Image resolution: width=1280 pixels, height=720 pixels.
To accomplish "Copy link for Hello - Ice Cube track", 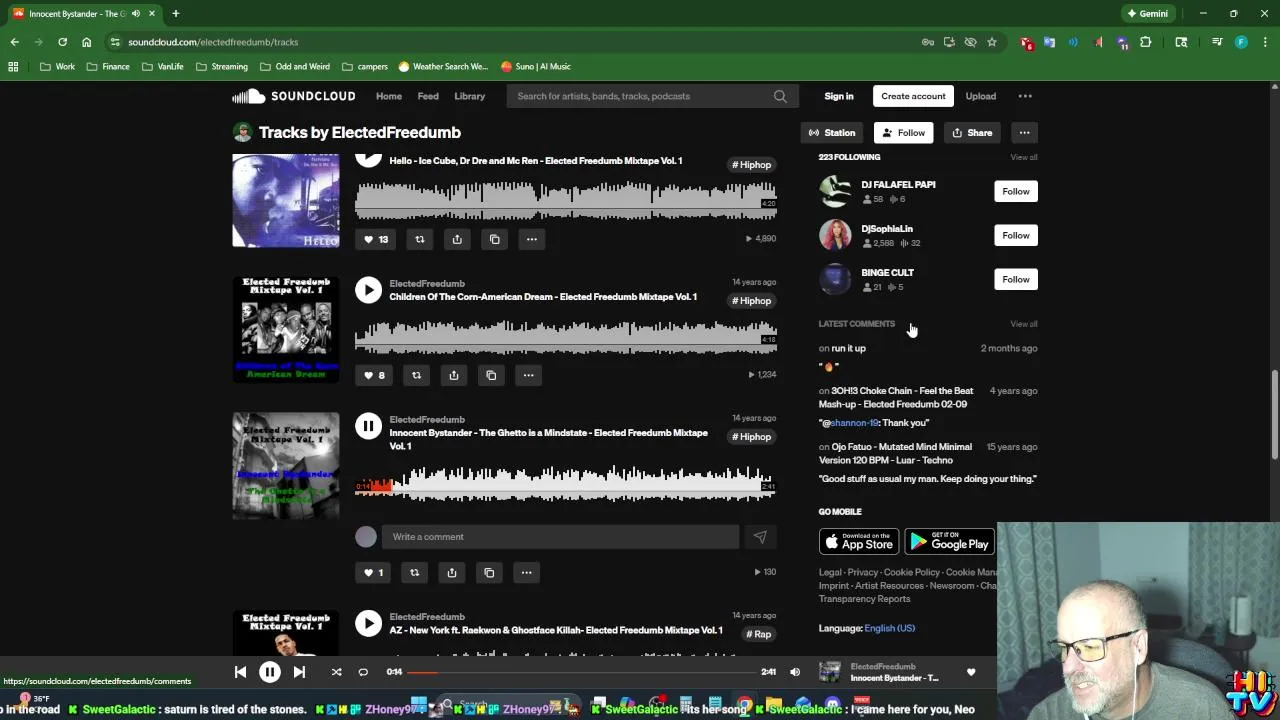I will click(x=494, y=239).
